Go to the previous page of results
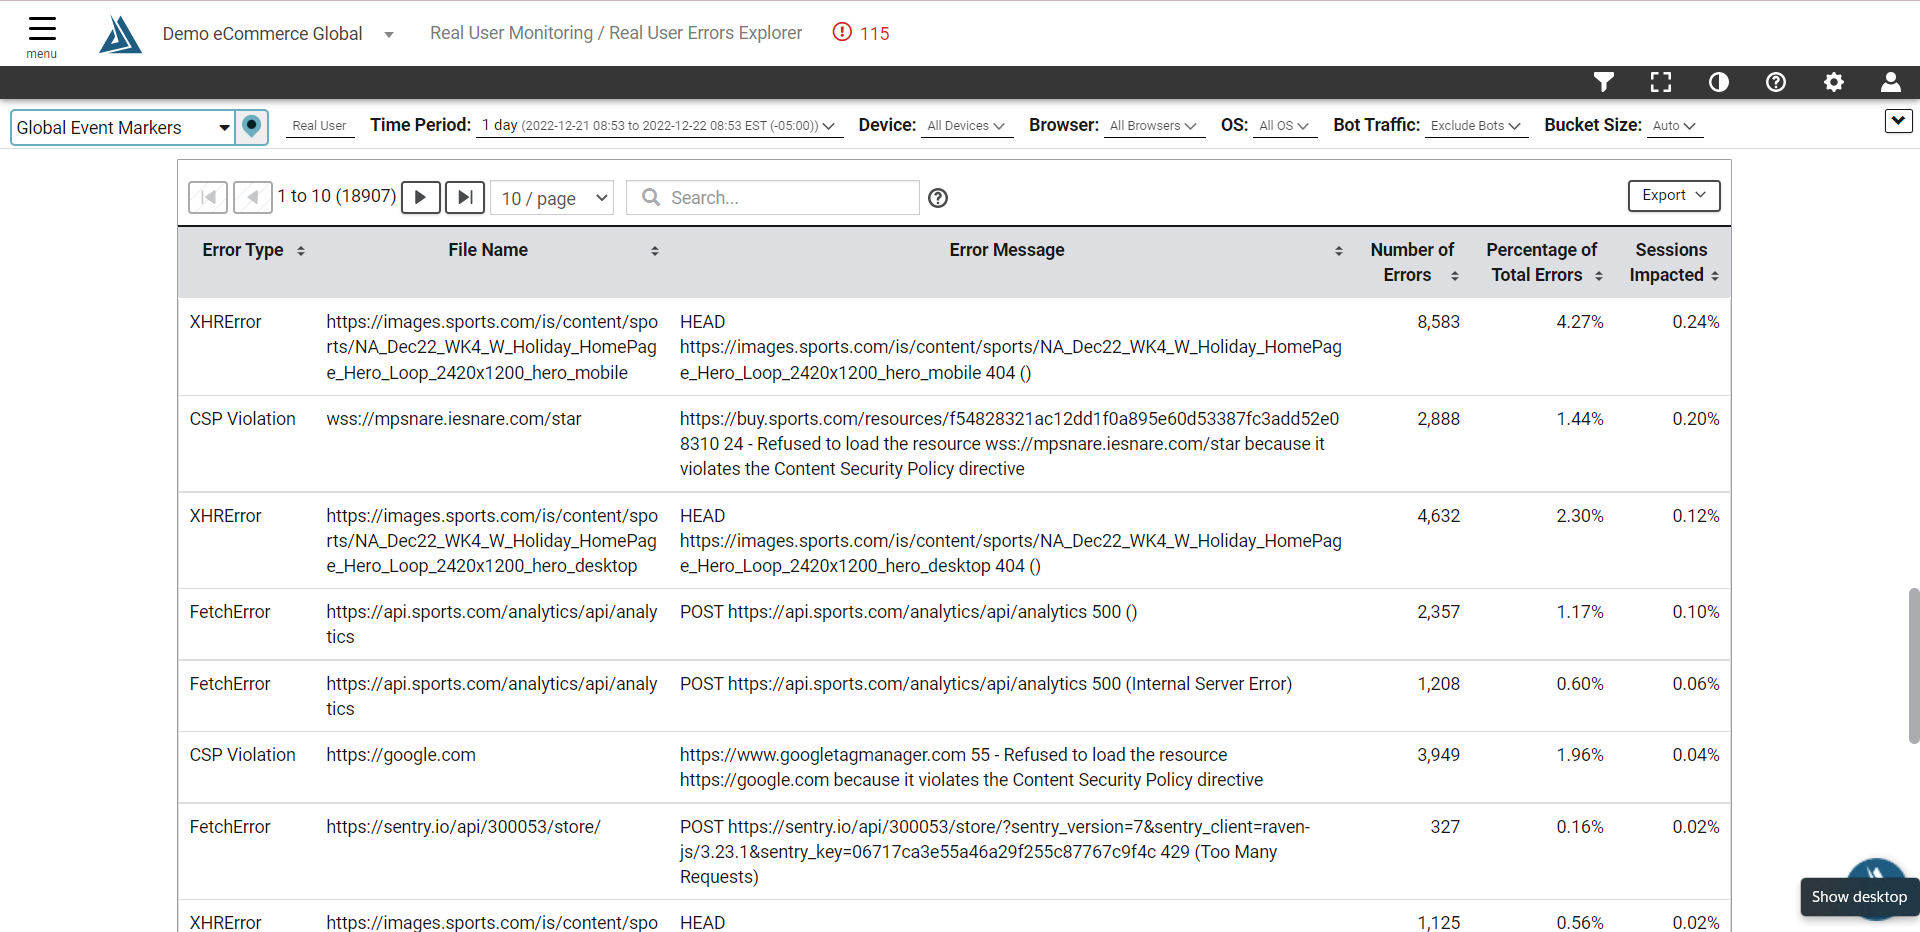The width and height of the screenshot is (1920, 932). click(x=253, y=197)
